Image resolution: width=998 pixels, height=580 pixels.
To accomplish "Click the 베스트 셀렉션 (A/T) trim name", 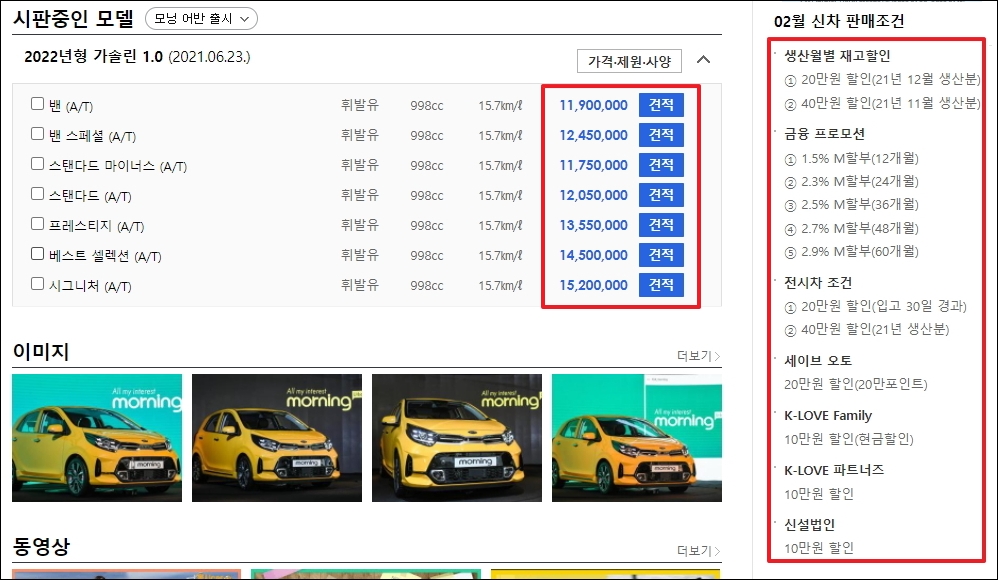I will (105, 255).
